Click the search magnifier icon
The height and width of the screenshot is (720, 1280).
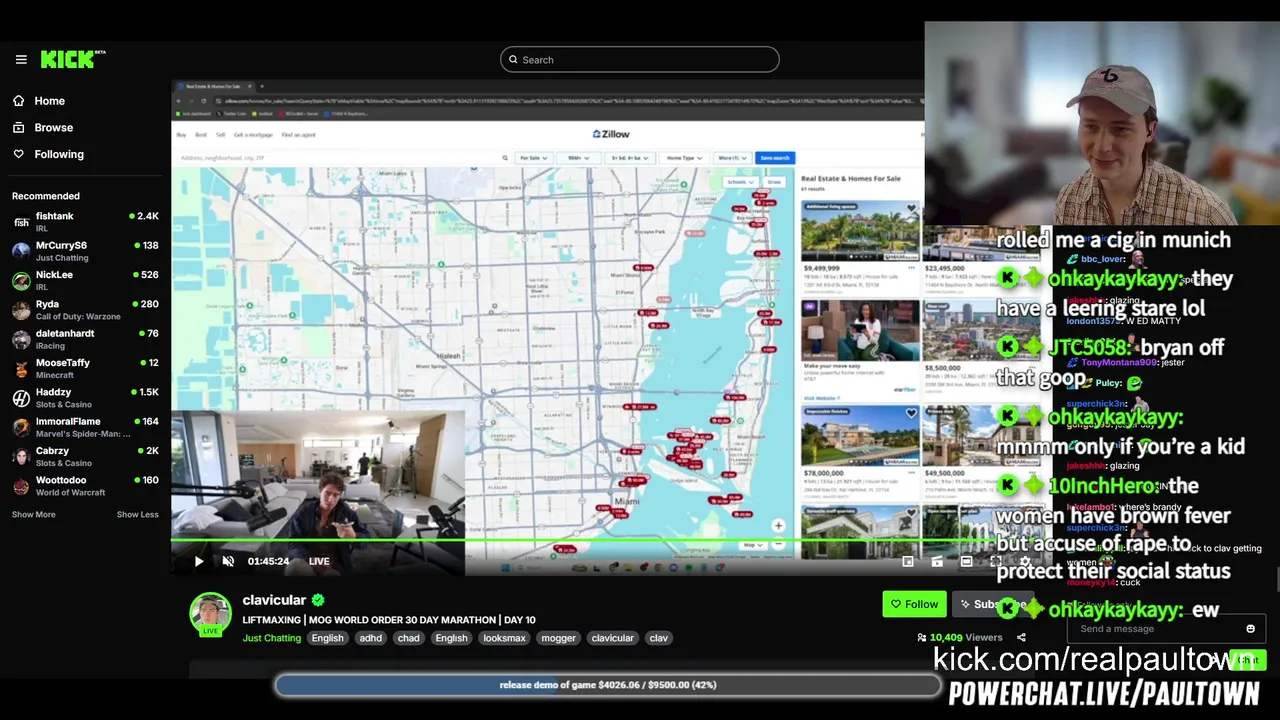point(514,60)
